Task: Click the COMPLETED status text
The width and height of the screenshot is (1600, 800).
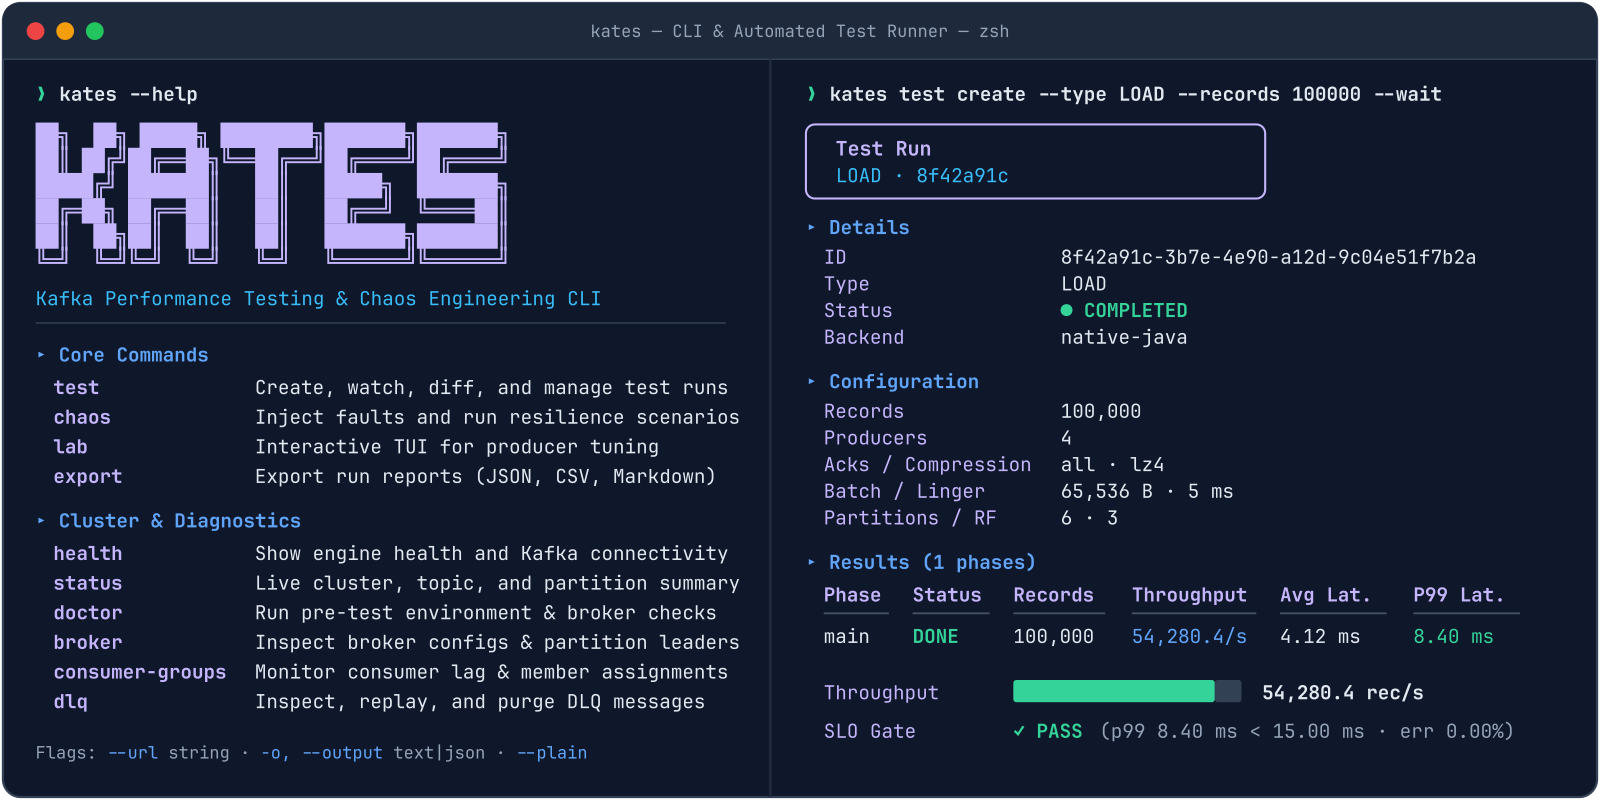Action: [1136, 310]
